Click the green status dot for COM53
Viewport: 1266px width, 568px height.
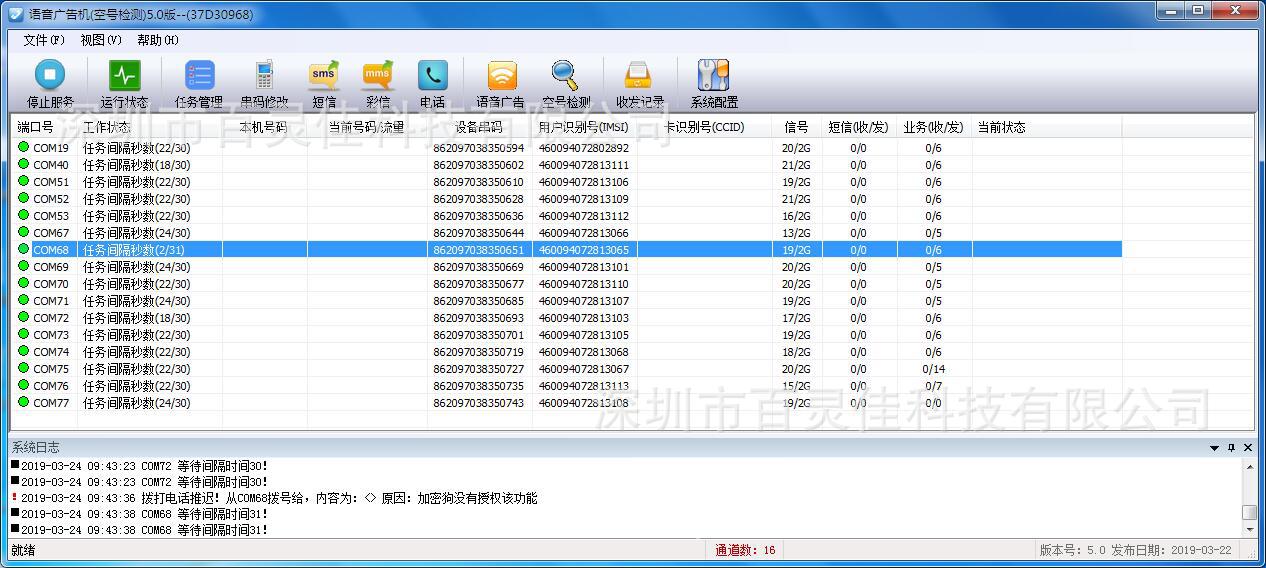pyautogui.click(x=23, y=215)
